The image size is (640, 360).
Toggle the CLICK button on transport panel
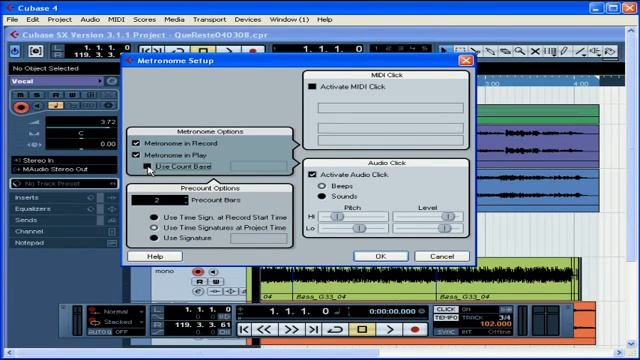tap(446, 309)
